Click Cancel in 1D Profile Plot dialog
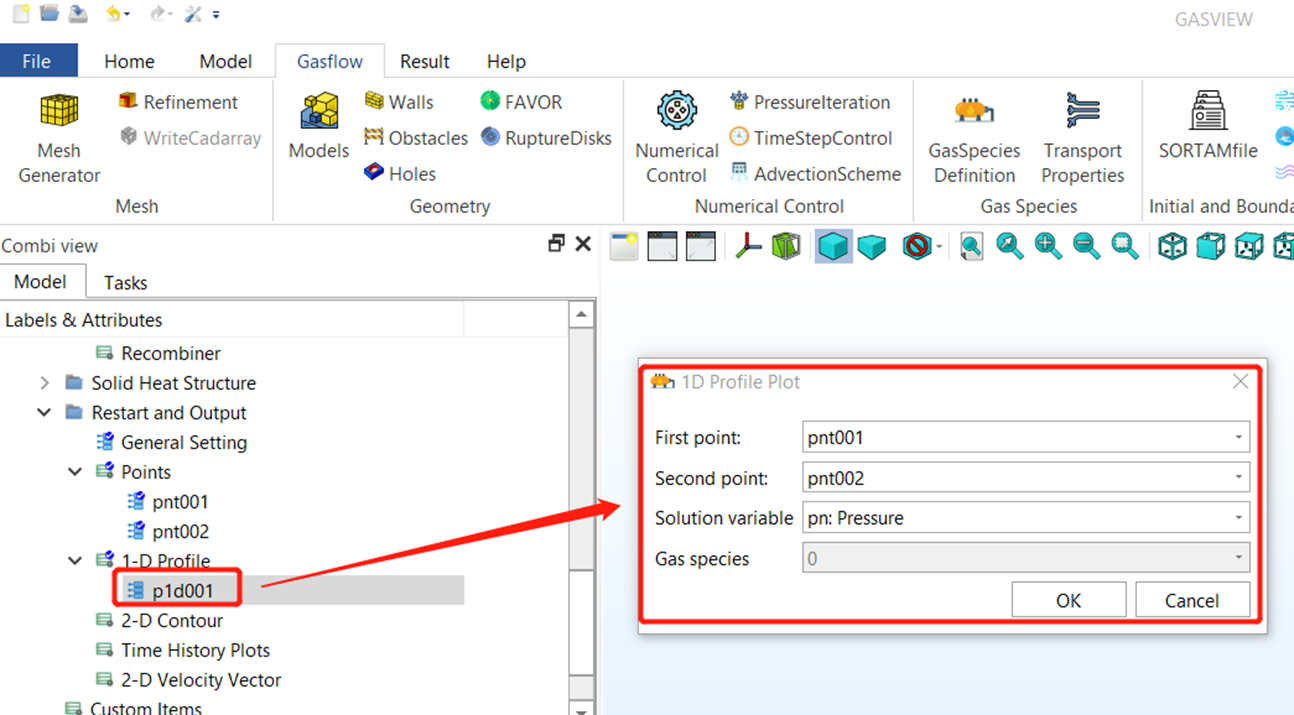 [1192, 600]
